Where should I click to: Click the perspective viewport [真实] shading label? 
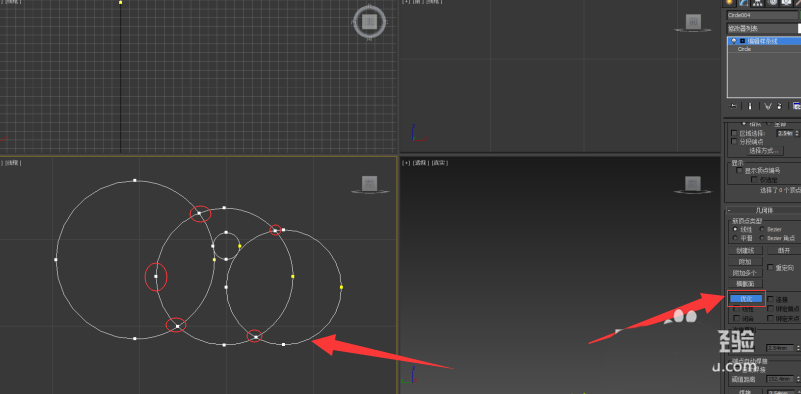[440, 163]
